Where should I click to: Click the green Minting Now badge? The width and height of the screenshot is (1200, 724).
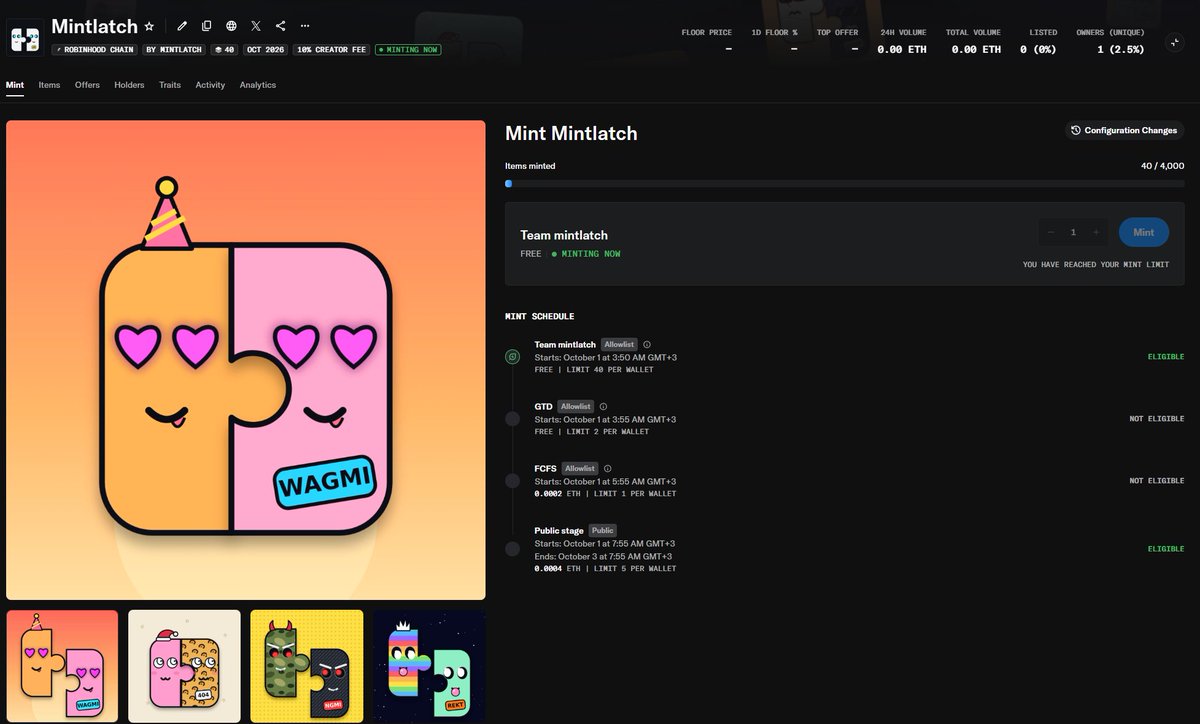408,49
